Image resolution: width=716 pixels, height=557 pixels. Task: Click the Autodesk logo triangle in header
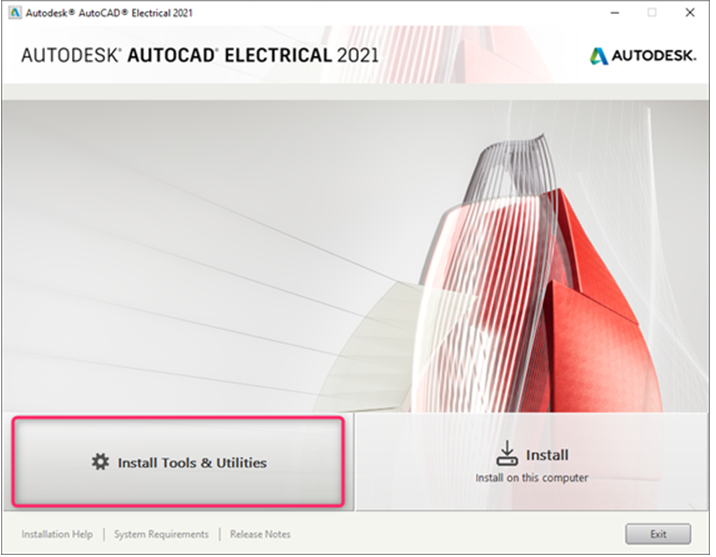click(x=599, y=56)
